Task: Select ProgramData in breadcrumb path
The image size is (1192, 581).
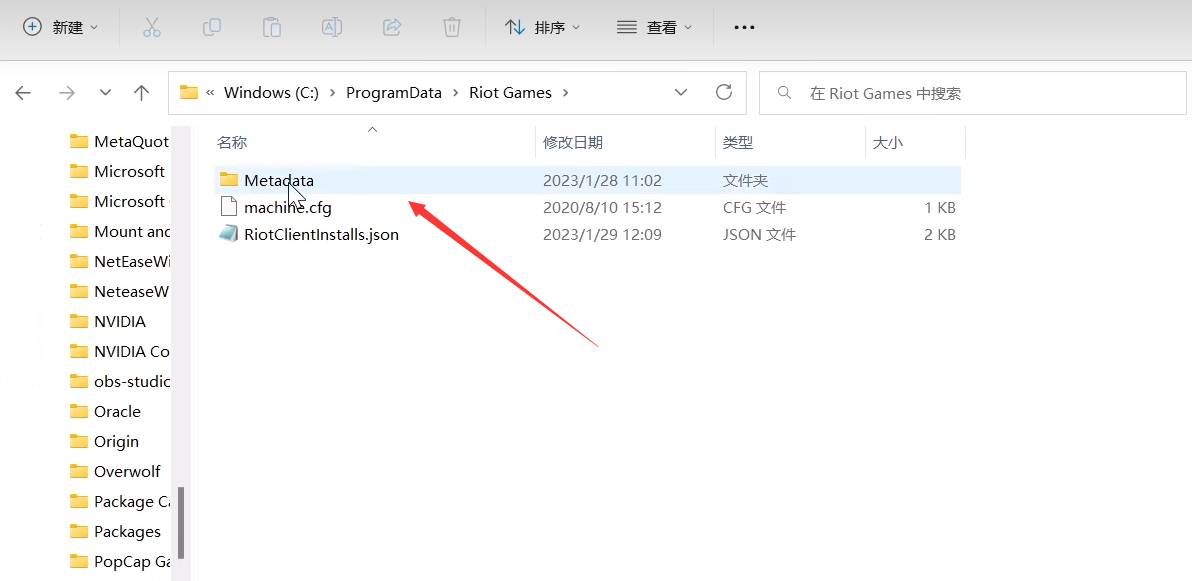Action: click(x=394, y=93)
